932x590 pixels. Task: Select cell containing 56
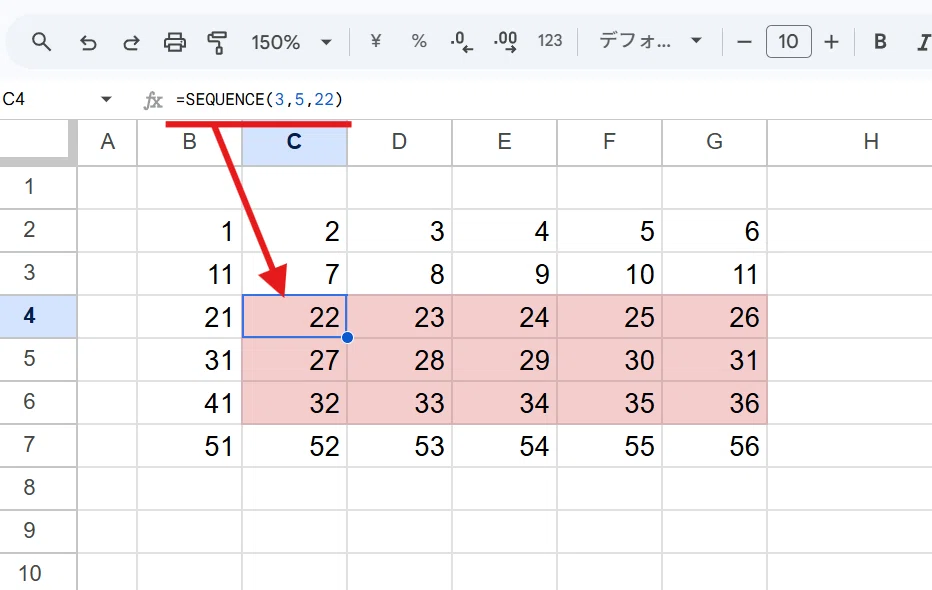click(x=714, y=446)
